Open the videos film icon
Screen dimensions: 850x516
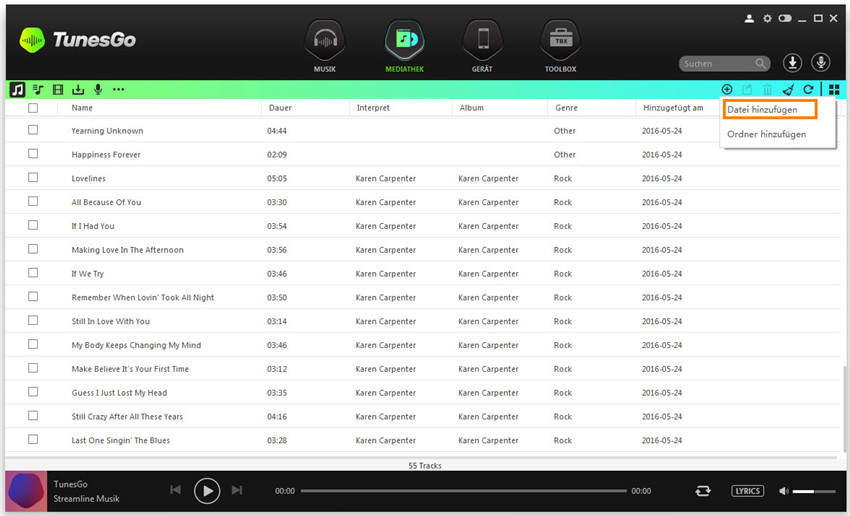pos(58,89)
